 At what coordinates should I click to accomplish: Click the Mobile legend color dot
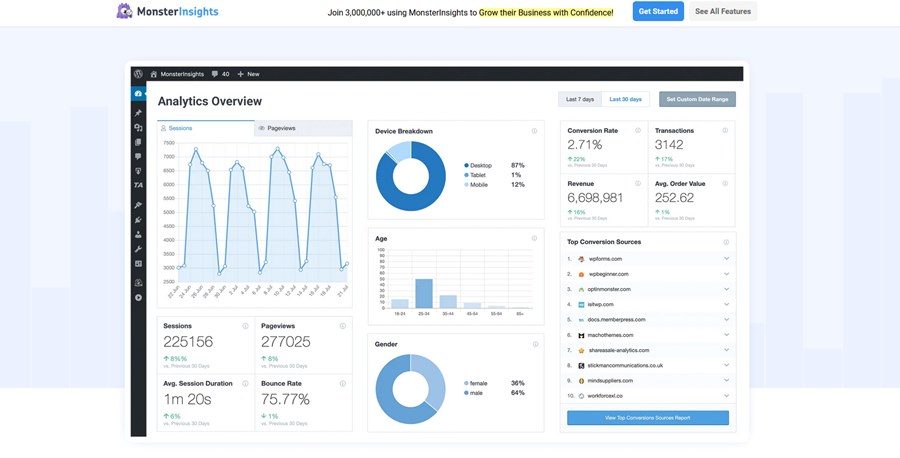467,185
